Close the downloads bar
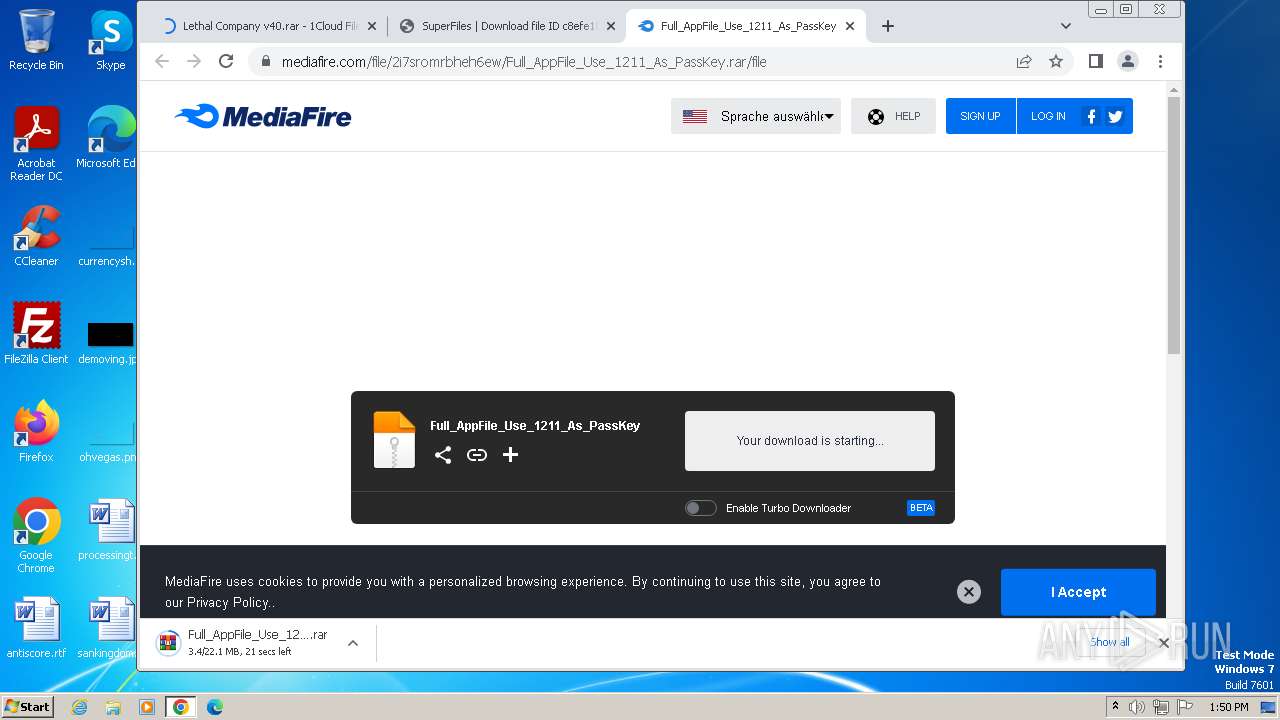 pos(1163,643)
